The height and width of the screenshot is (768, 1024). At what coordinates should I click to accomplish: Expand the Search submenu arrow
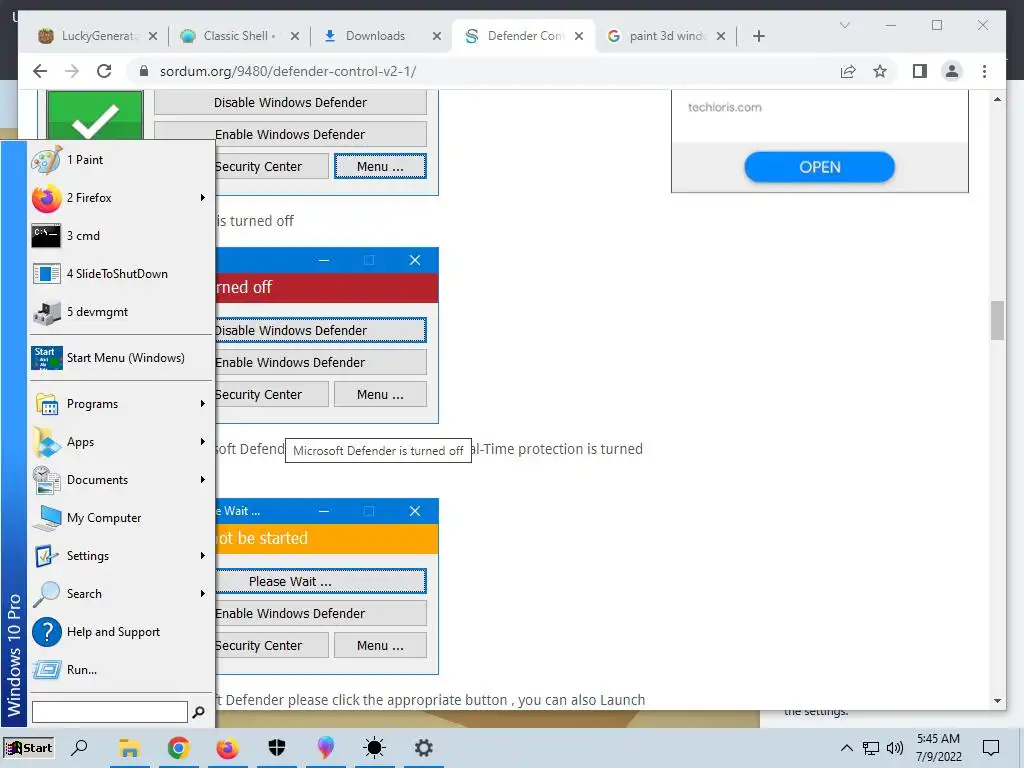pos(202,594)
